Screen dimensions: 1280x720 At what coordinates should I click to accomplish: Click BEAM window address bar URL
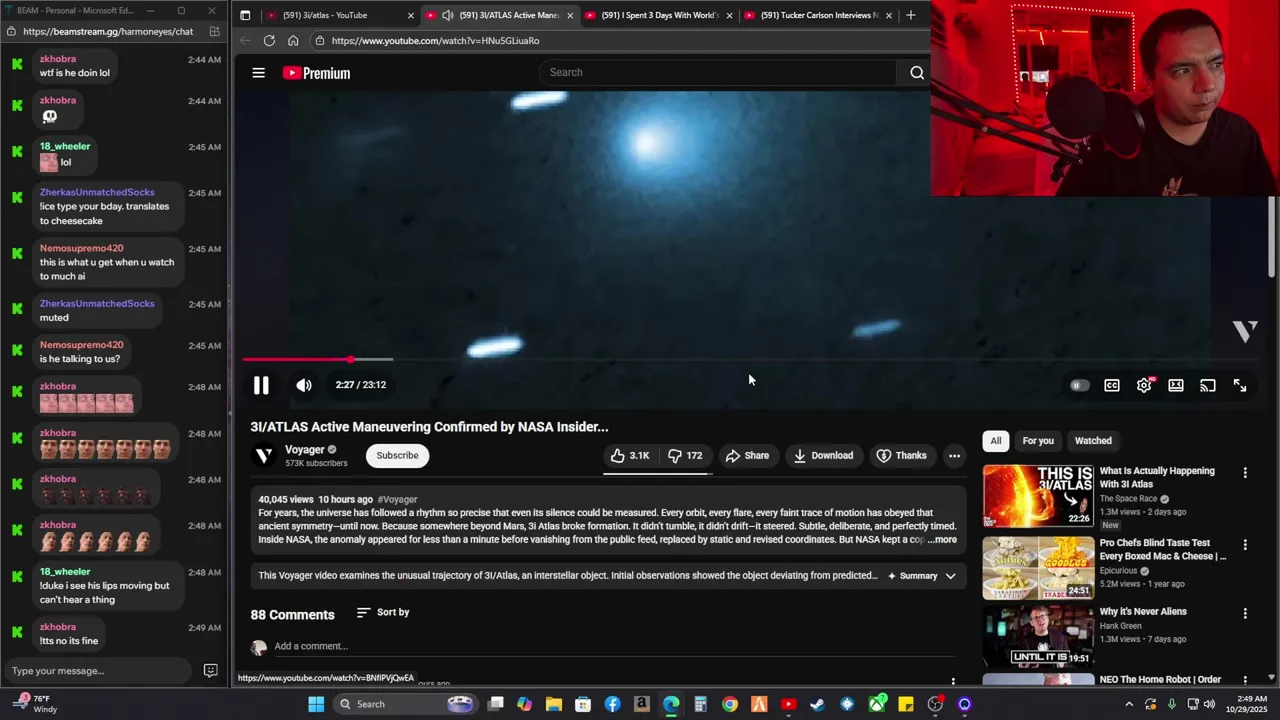click(x=108, y=31)
